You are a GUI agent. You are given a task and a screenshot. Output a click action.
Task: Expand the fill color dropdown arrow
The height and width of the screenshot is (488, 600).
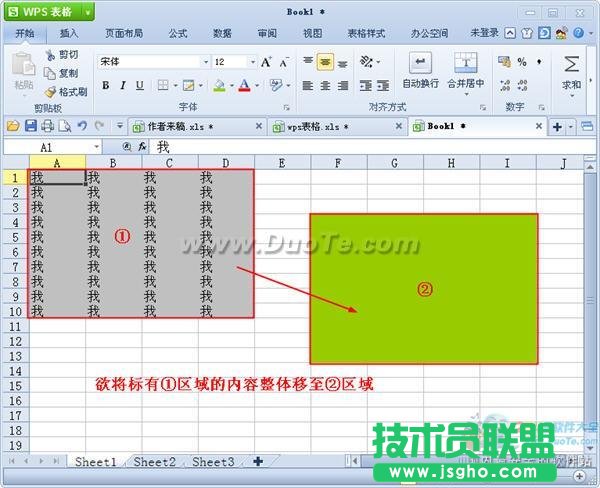pyautogui.click(x=232, y=85)
